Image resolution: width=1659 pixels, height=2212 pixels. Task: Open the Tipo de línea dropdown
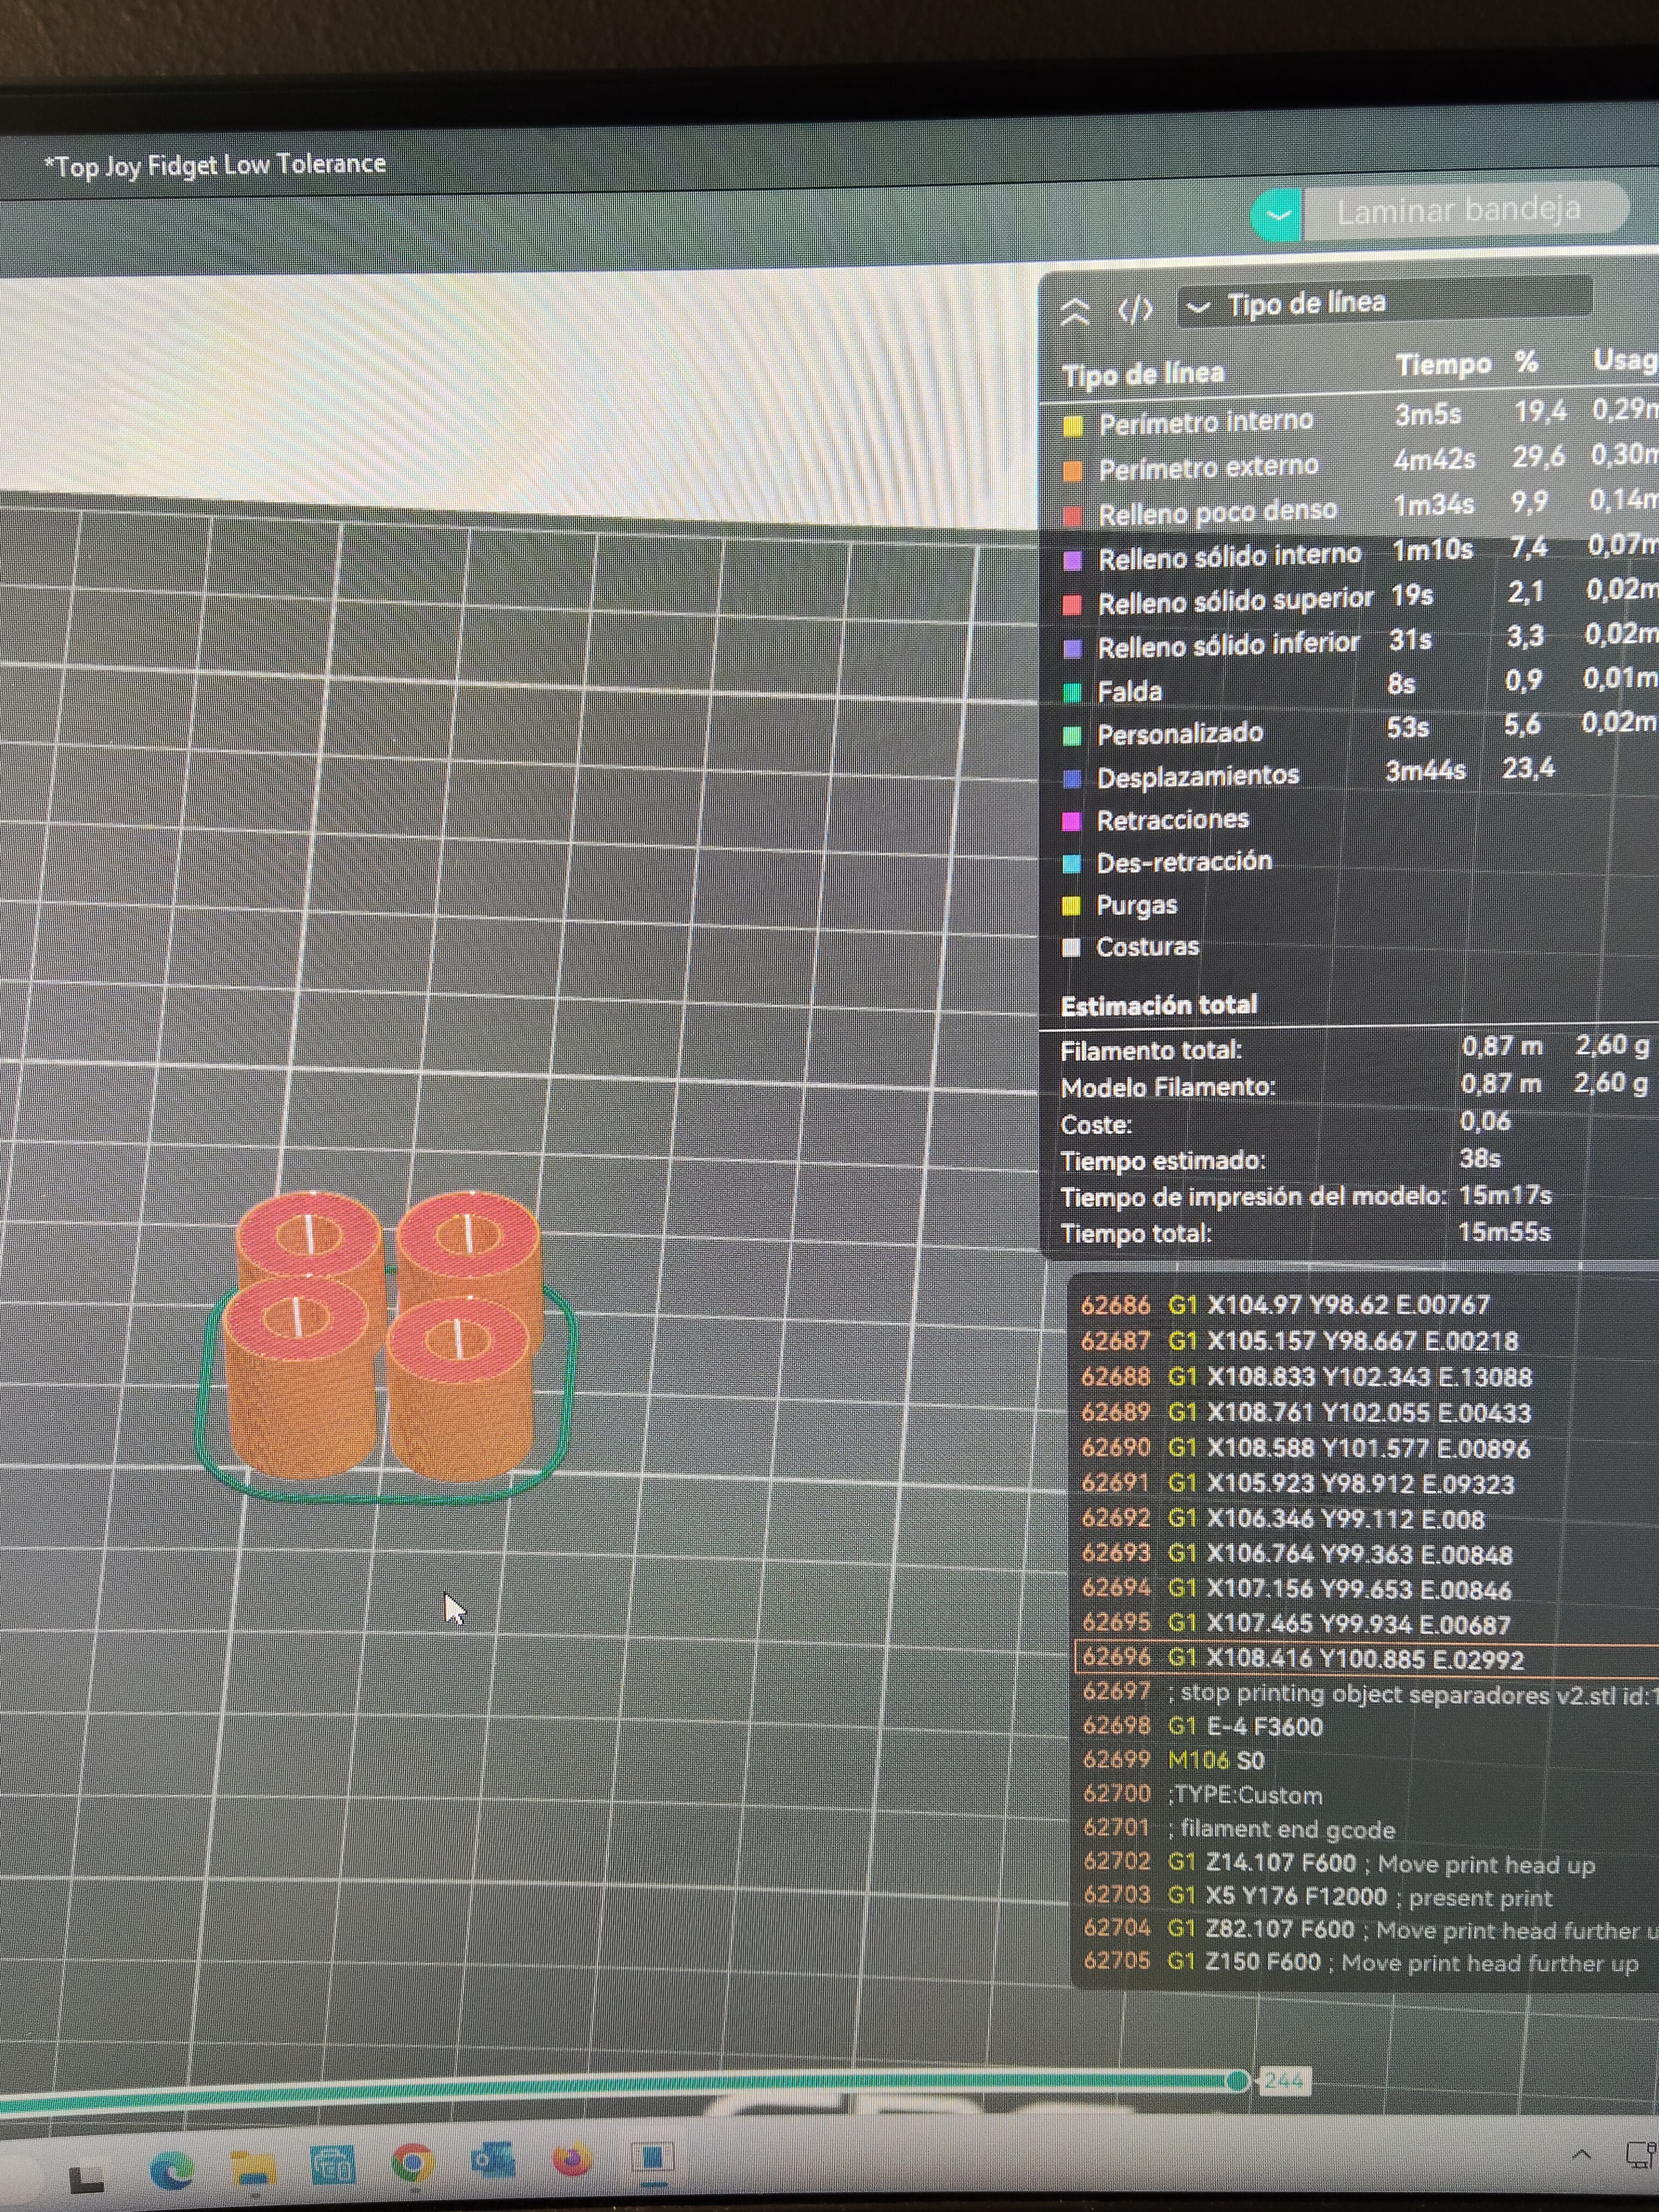point(1384,302)
